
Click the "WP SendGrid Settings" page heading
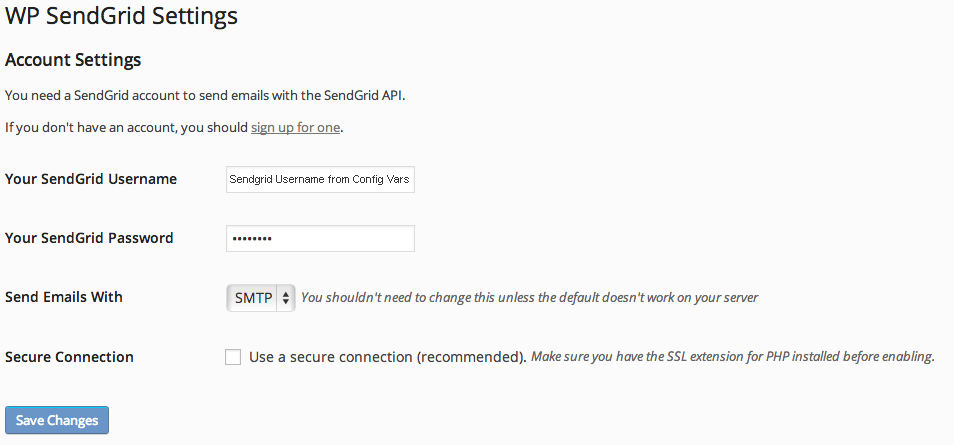point(122,16)
